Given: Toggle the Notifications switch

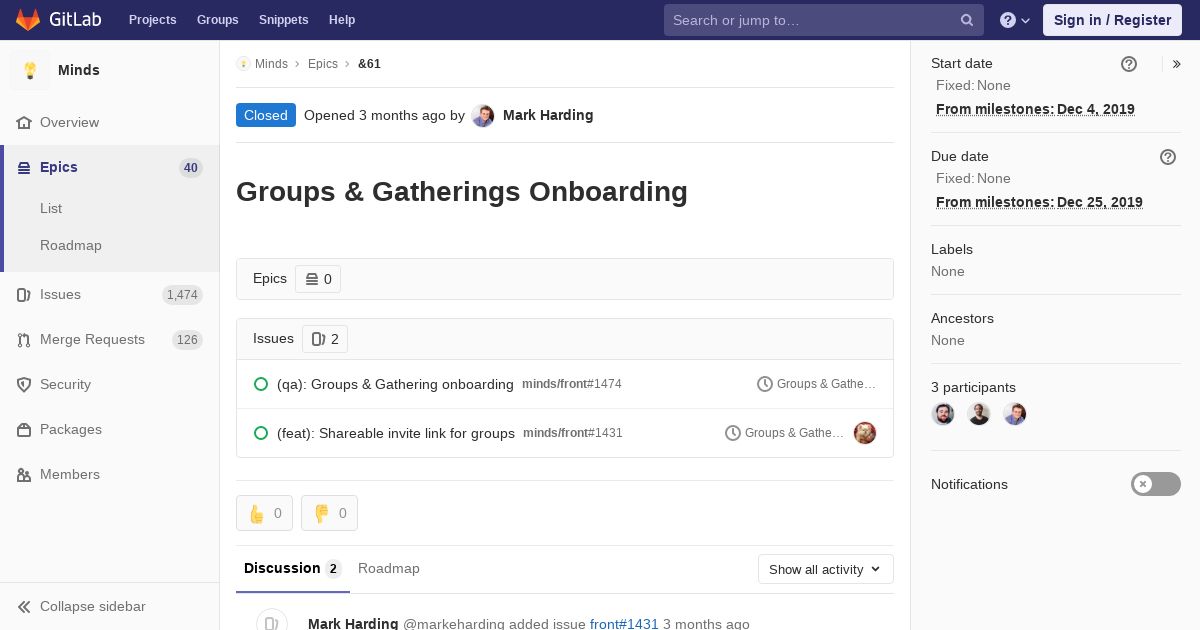Looking at the screenshot, I should coord(1156,484).
